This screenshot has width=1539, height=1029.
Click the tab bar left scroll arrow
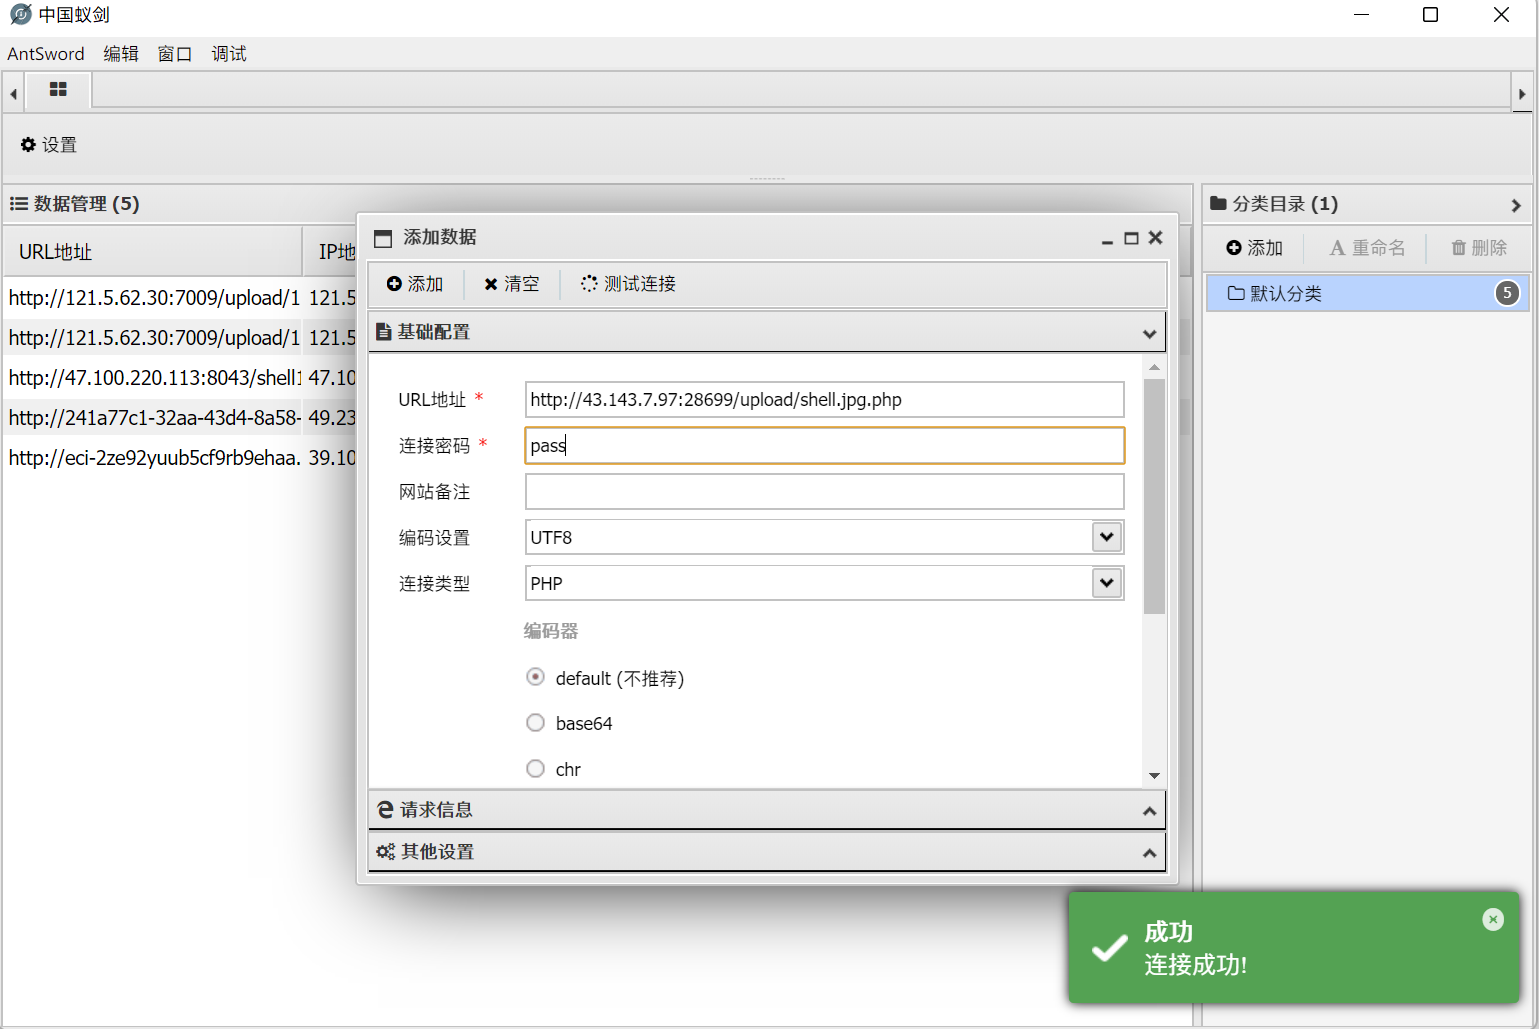[13, 94]
